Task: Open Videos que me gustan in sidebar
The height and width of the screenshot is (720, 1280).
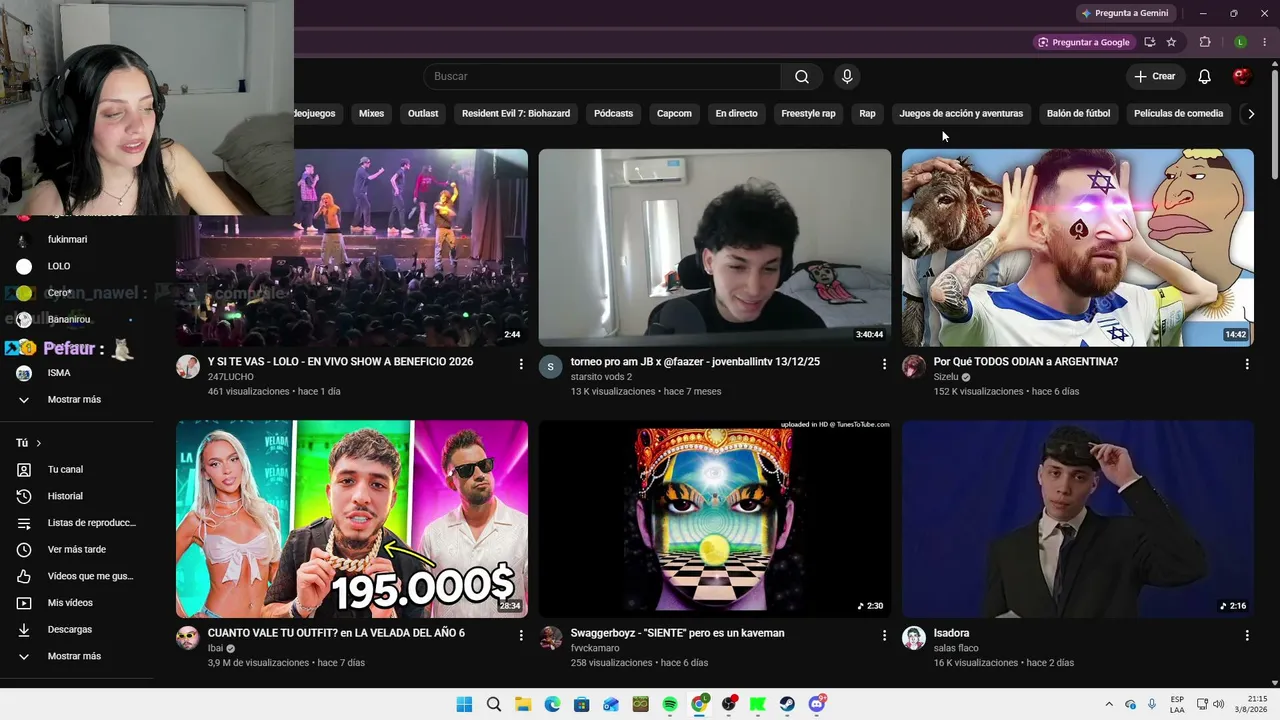Action: point(77,576)
